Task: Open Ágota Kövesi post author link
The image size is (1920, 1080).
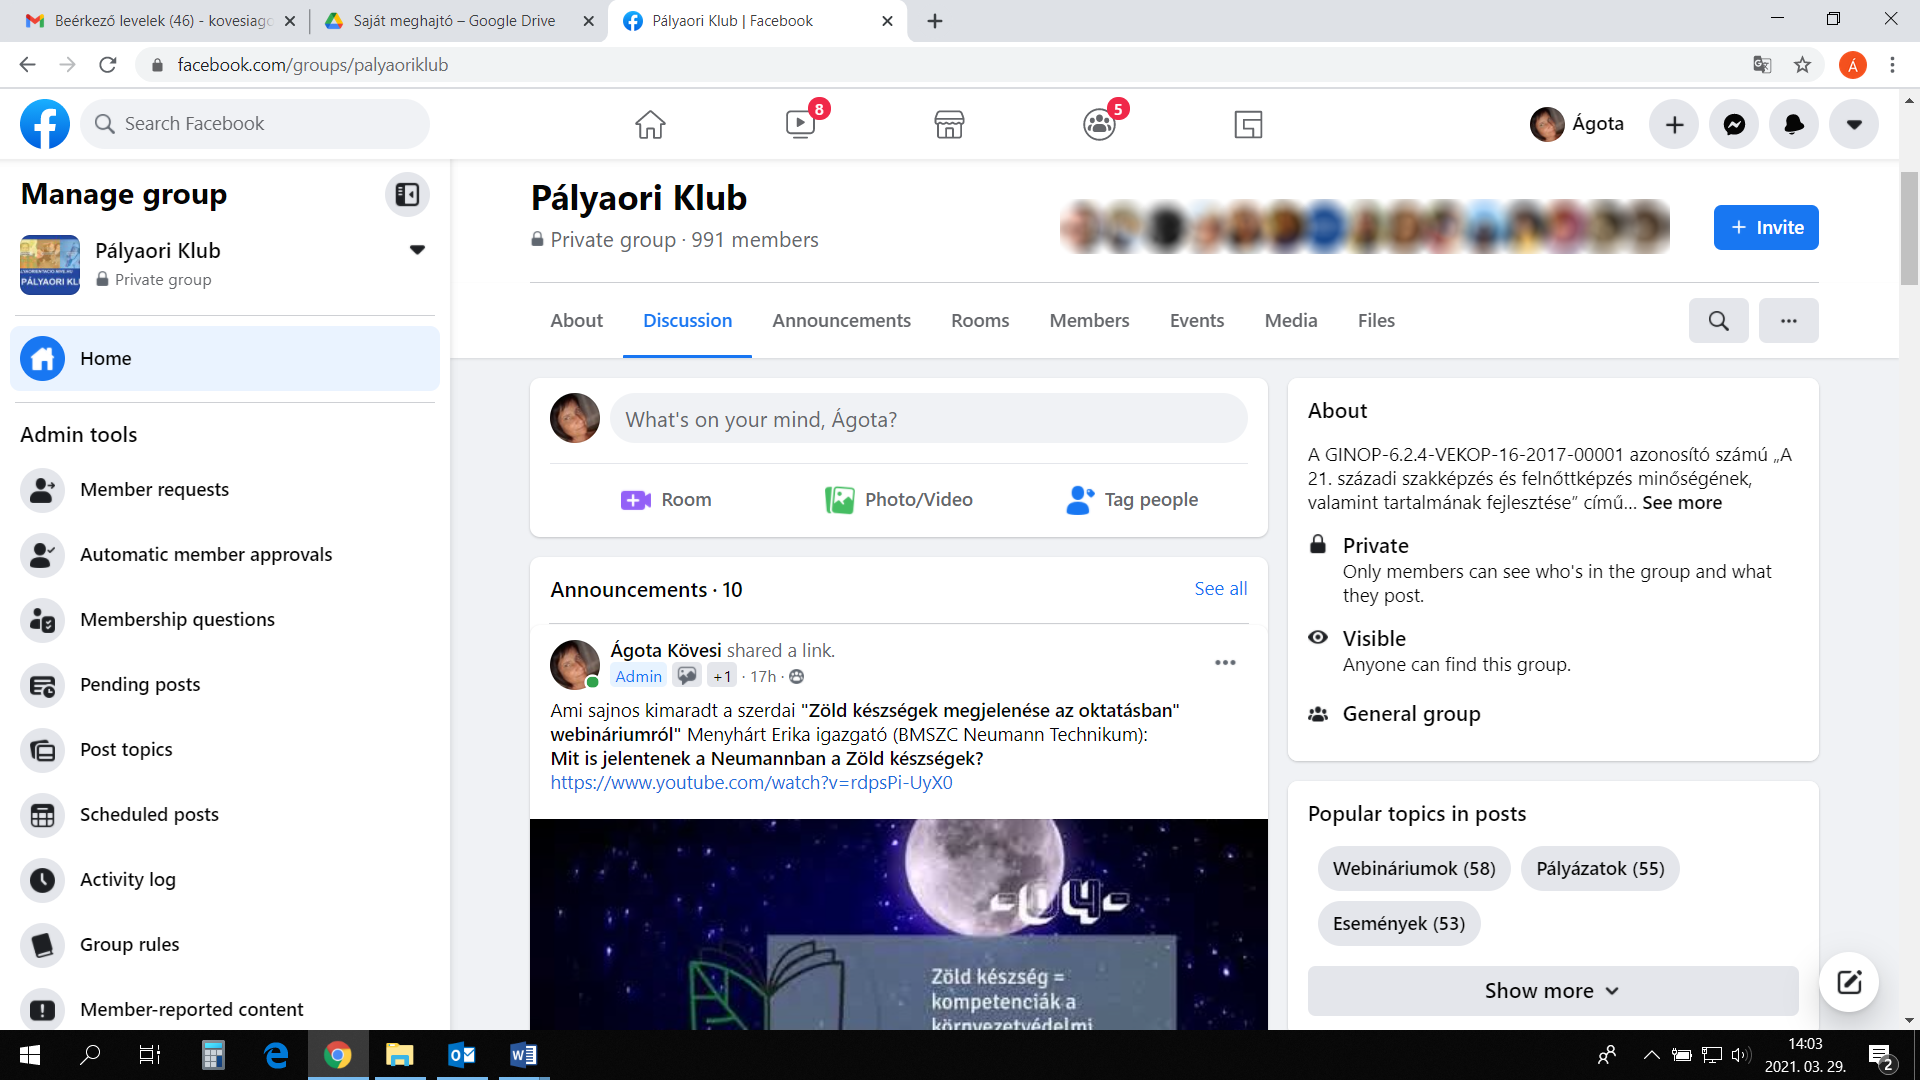Action: [x=666, y=651]
